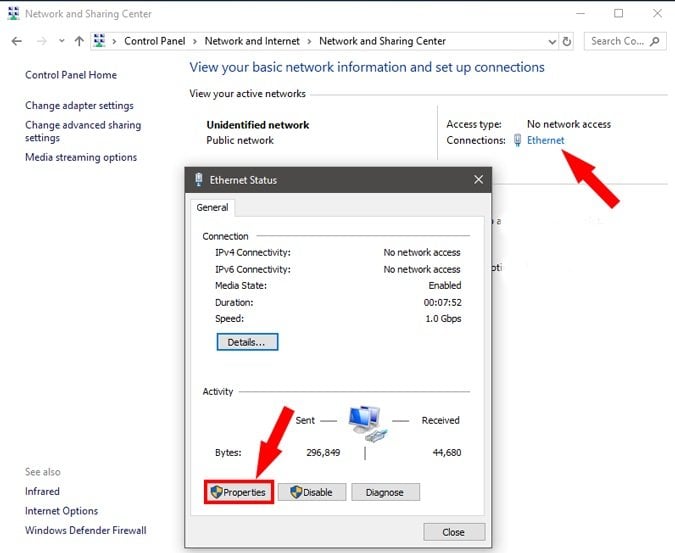Select Network and Sharing Center breadcrumb
This screenshot has width=675, height=553.
[382, 41]
